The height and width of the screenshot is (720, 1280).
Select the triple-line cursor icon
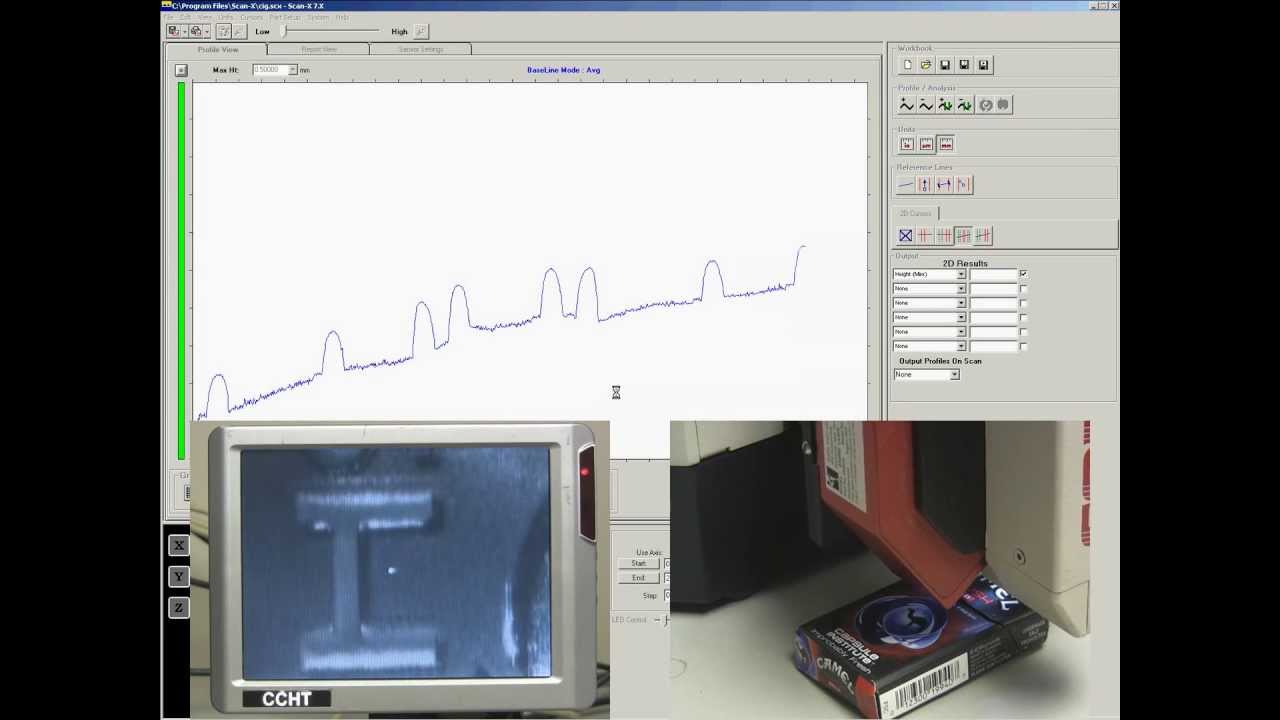click(944, 236)
